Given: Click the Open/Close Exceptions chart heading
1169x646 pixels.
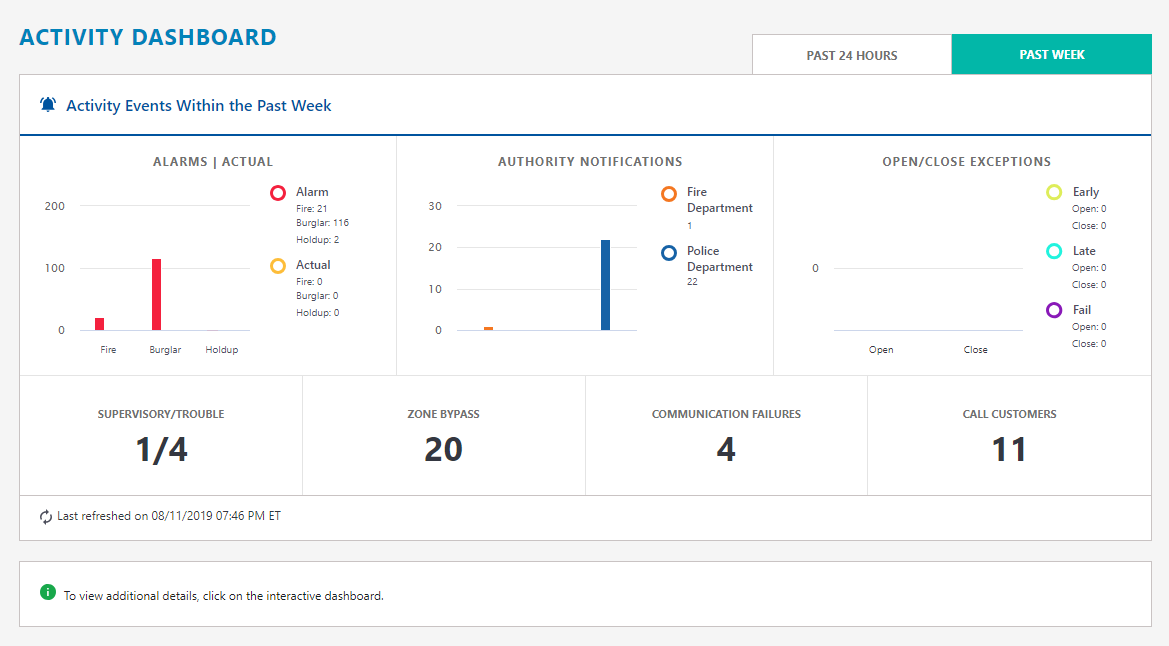Looking at the screenshot, I should [966, 161].
